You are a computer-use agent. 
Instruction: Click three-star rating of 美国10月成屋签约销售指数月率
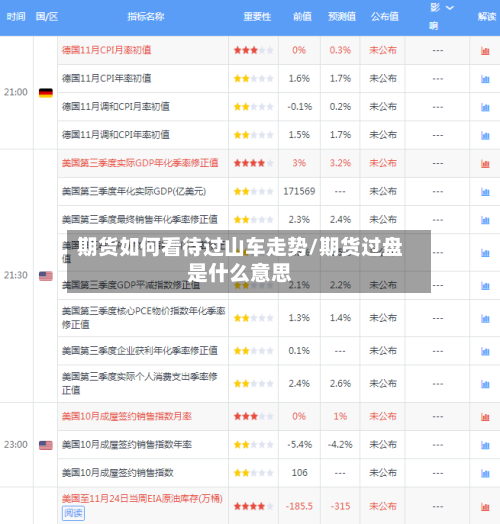coord(253,416)
